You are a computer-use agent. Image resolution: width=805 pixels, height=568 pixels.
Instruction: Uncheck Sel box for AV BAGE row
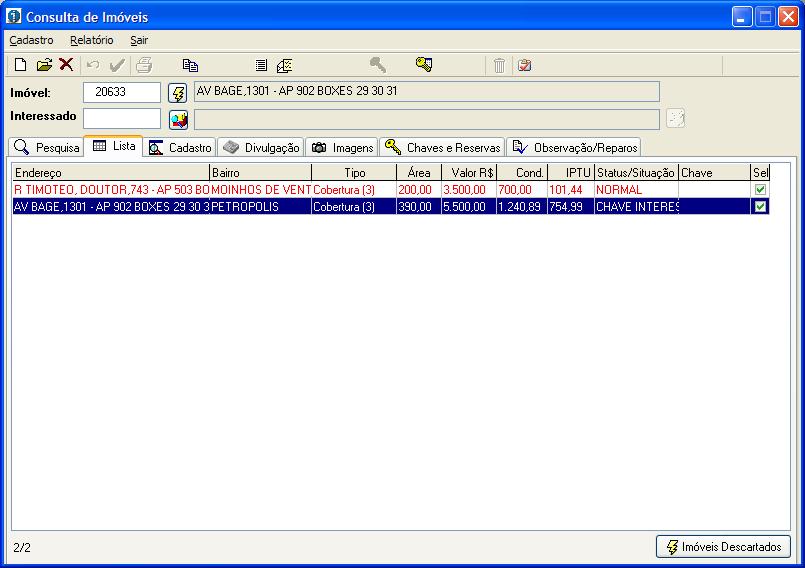point(760,206)
